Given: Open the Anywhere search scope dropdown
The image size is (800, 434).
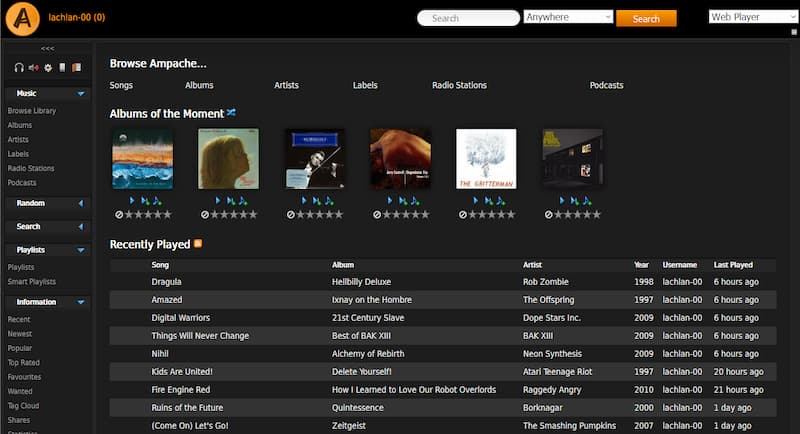Looking at the screenshot, I should (568, 17).
